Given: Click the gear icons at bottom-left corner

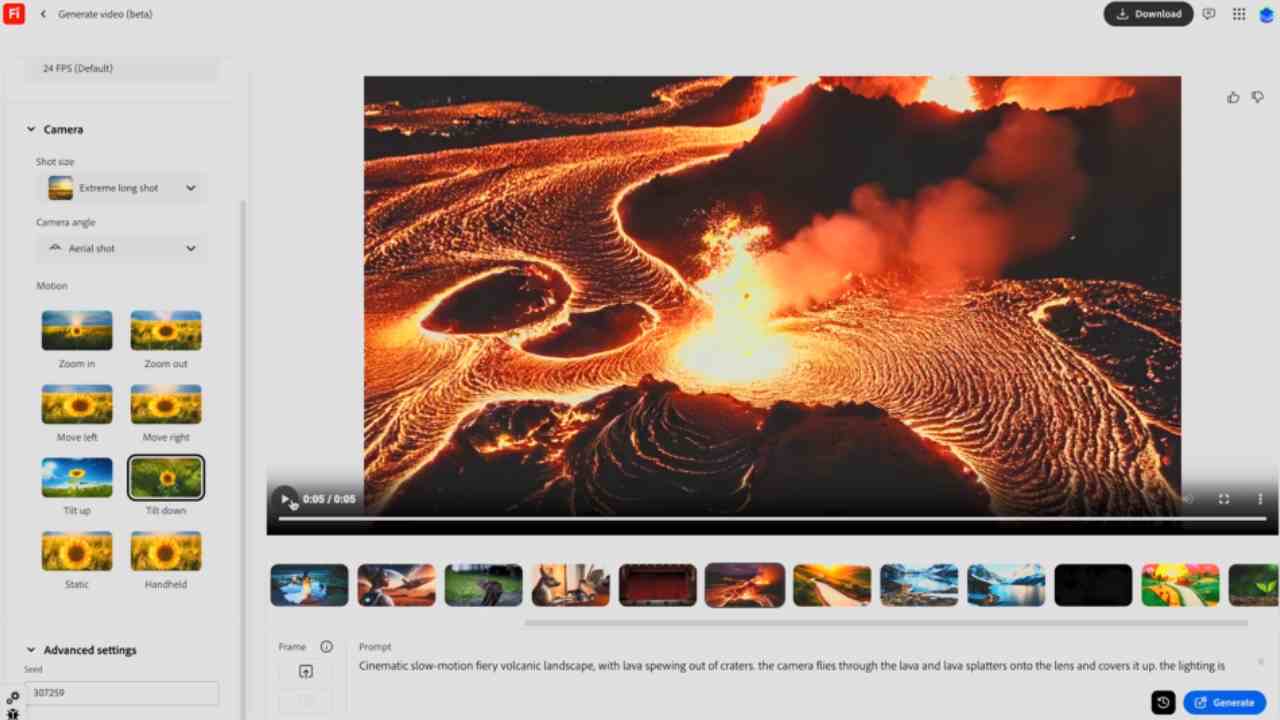Looking at the screenshot, I should (13, 698).
